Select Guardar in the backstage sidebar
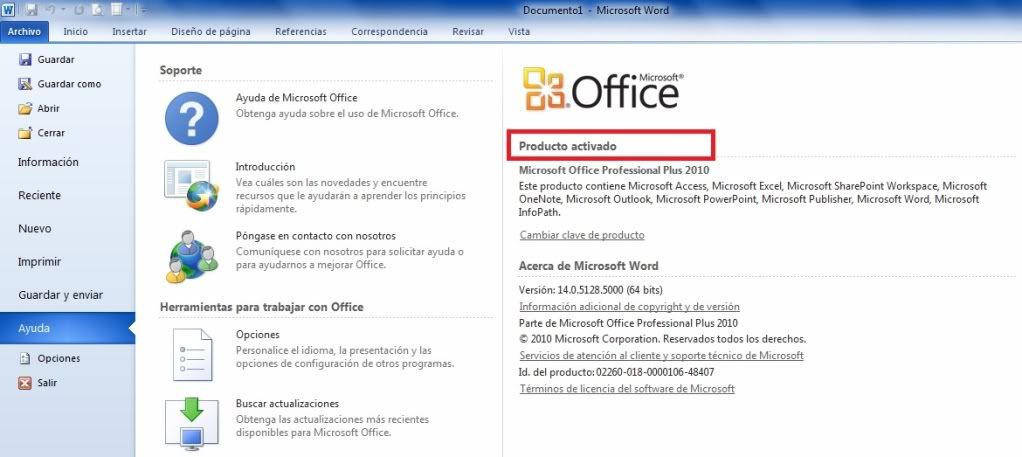Image resolution: width=1022 pixels, height=457 pixels. 46,59
